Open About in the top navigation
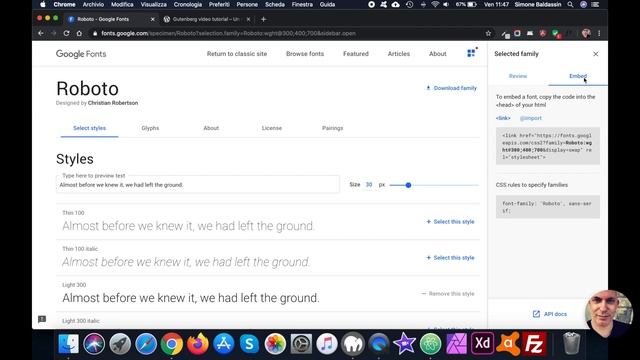Viewport: 640px width, 360px height. coord(438,53)
